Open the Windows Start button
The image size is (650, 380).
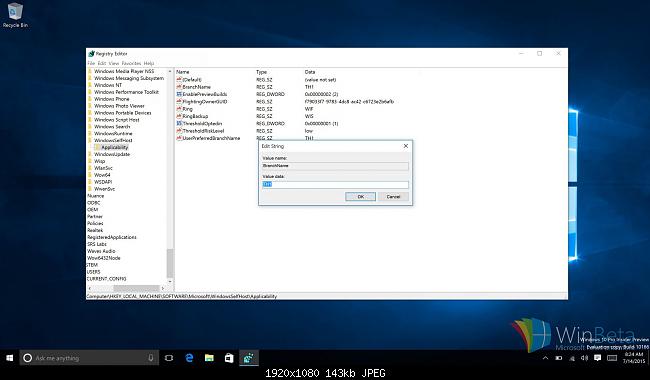[10, 358]
